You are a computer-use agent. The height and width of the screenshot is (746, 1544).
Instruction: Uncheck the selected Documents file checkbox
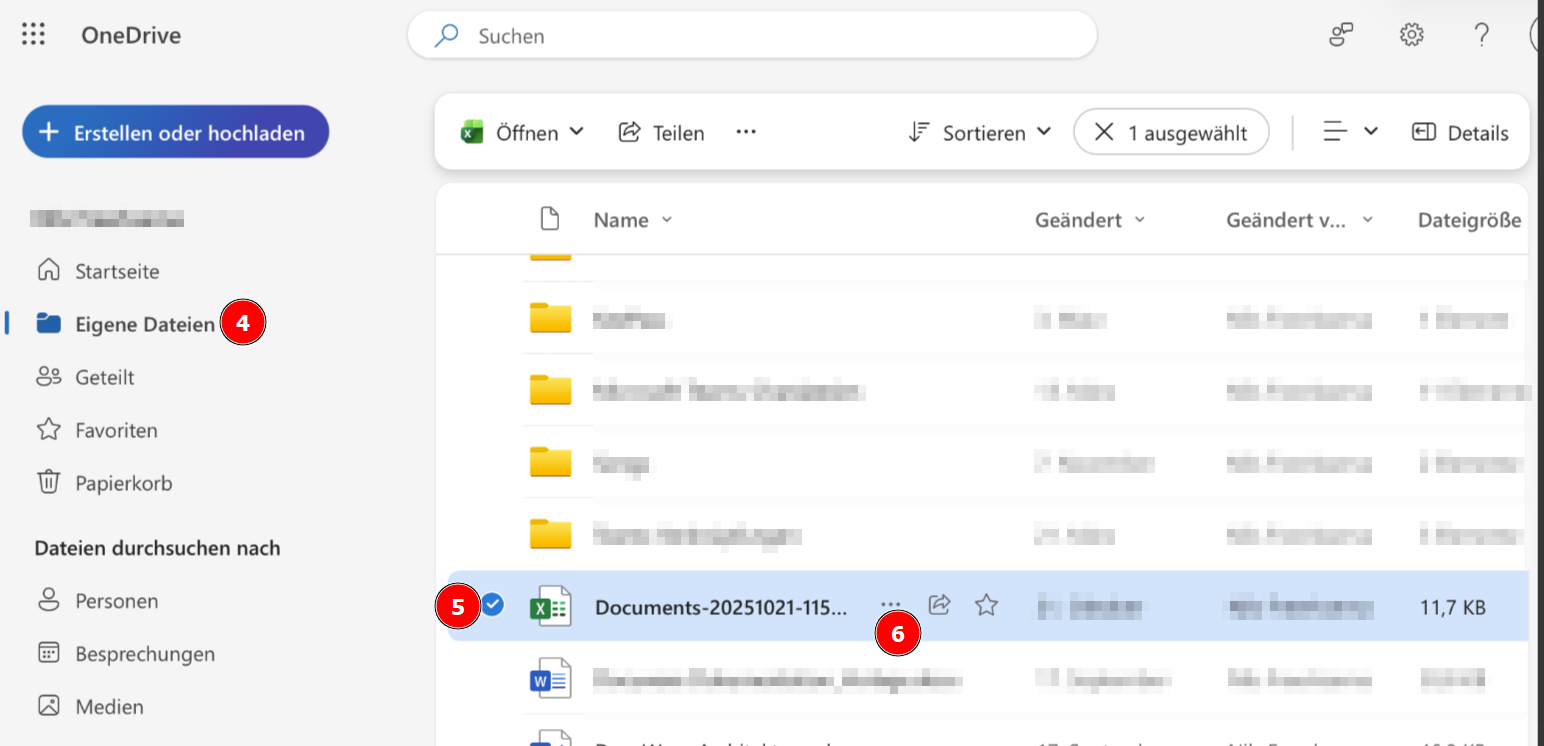[x=493, y=604]
